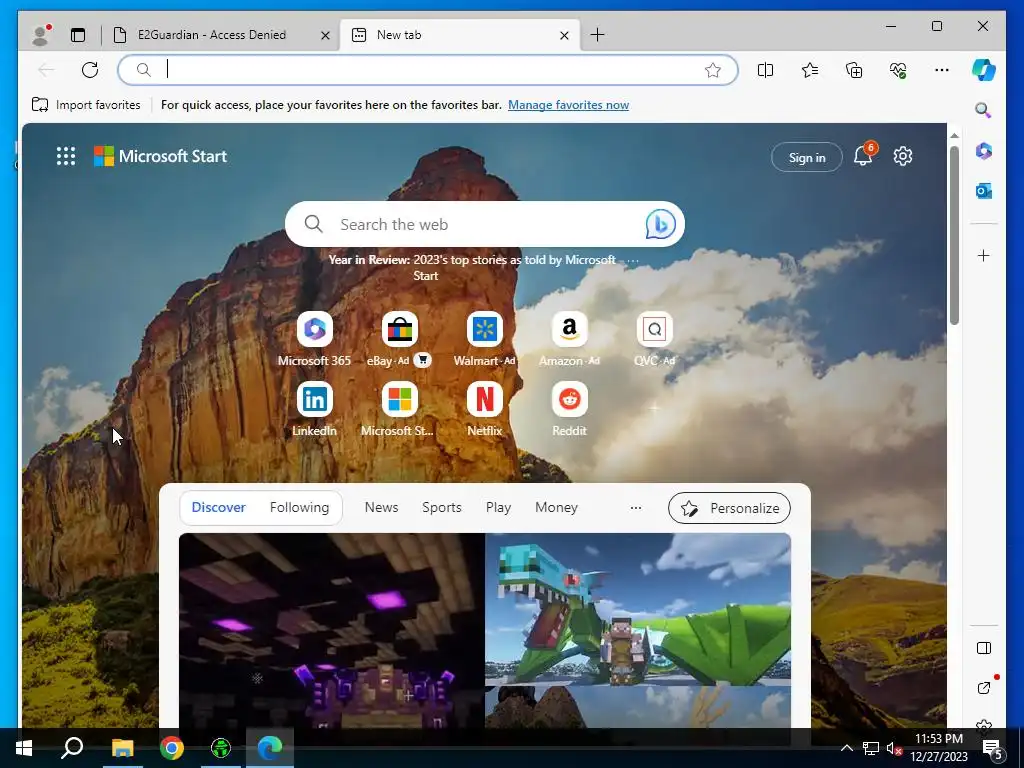Image resolution: width=1024 pixels, height=768 pixels.
Task: Open Year in Review 2023 story link
Action: pyautogui.click(x=472, y=268)
